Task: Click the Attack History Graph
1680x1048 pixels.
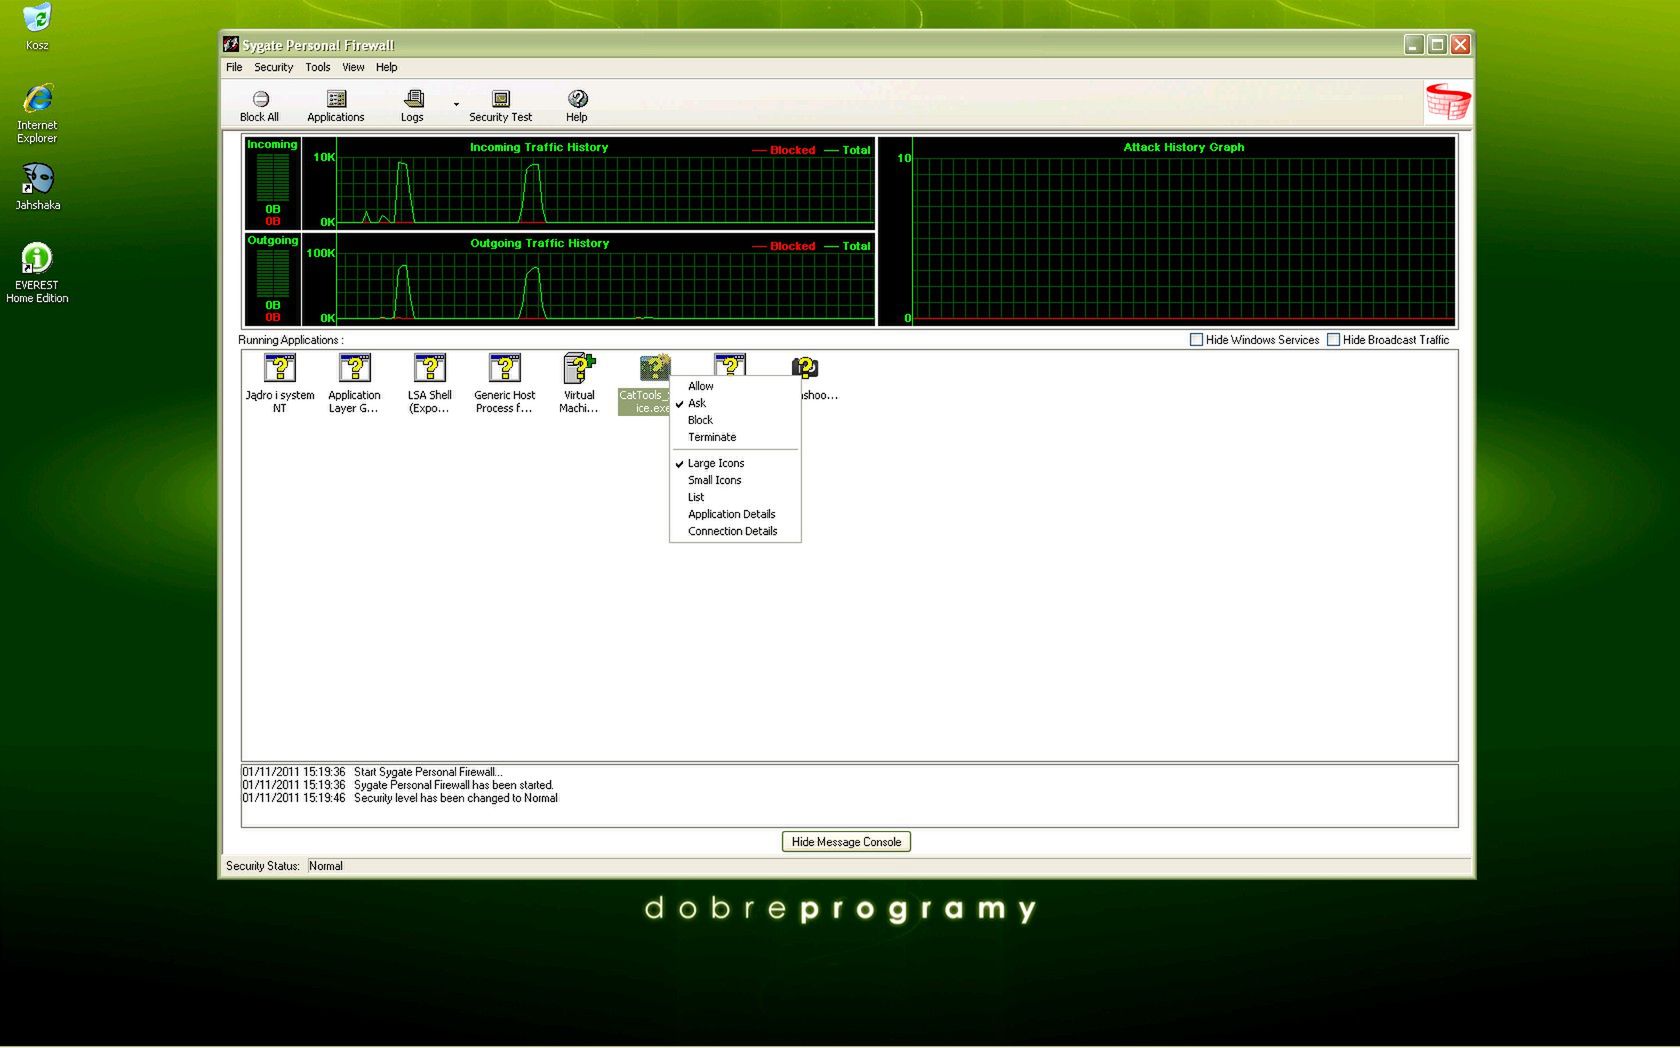Action: 1167,231
